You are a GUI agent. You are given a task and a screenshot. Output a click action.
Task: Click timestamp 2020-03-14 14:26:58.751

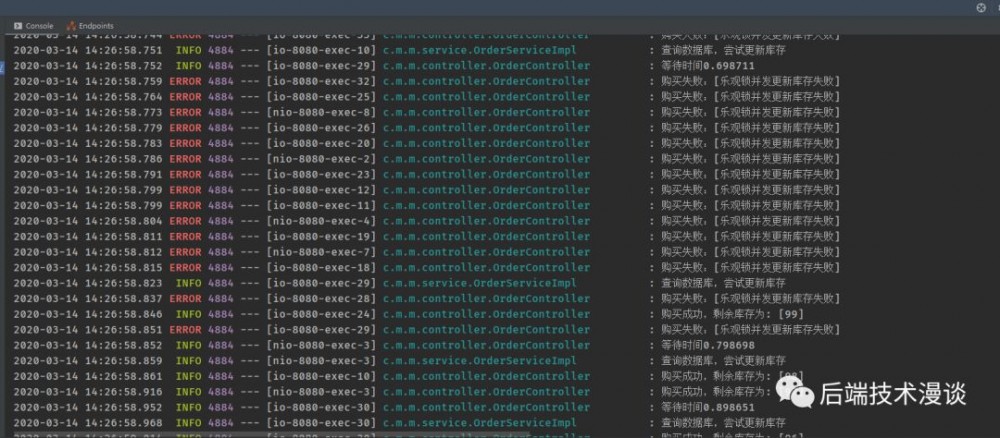pos(88,50)
